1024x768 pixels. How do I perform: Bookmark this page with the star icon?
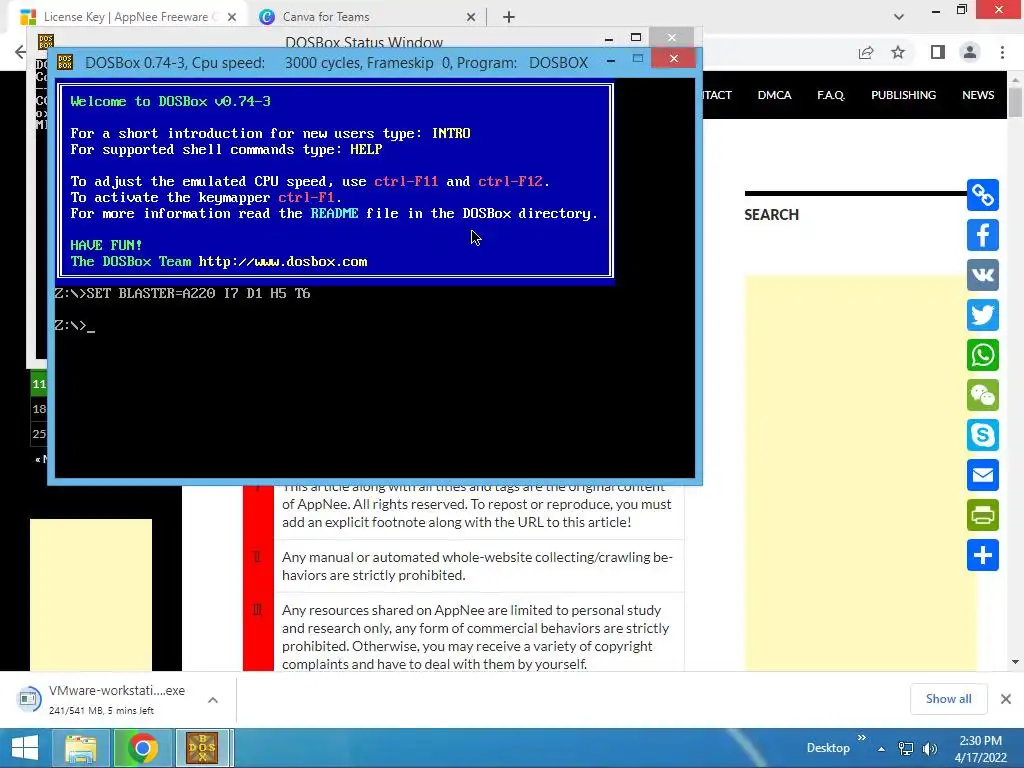(x=898, y=52)
